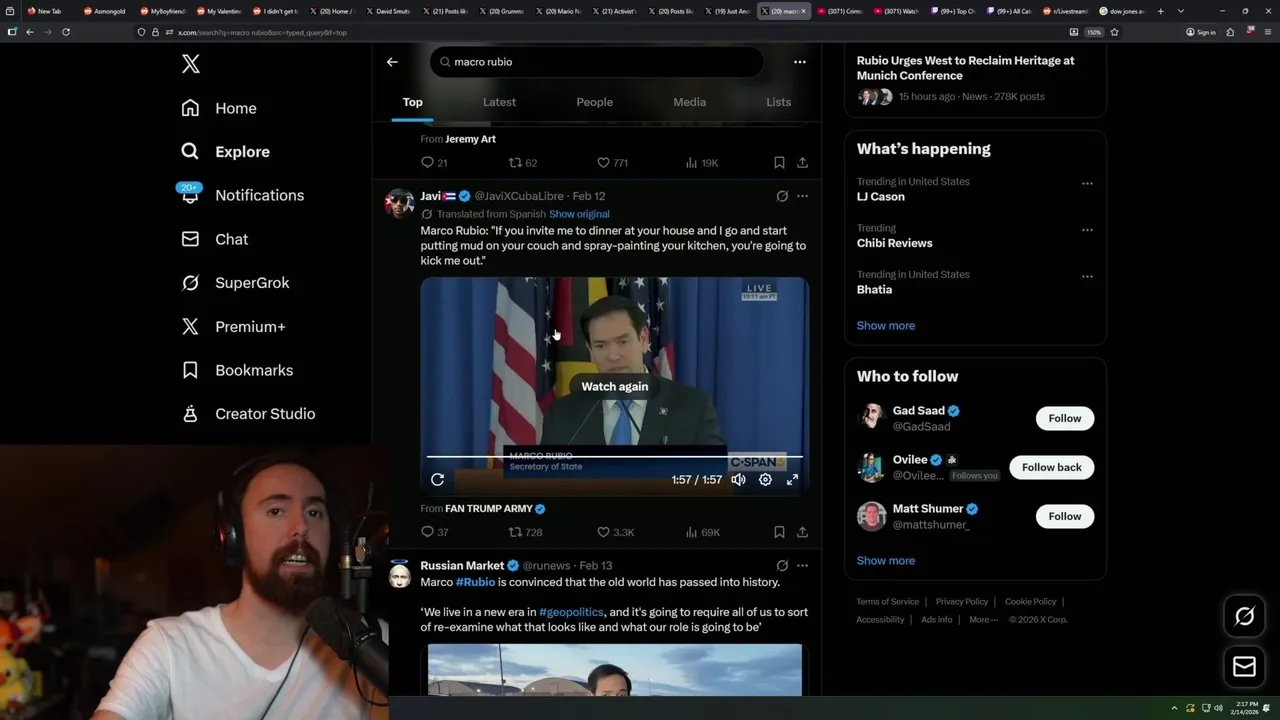Click the 'Watch again' video button

click(615, 387)
